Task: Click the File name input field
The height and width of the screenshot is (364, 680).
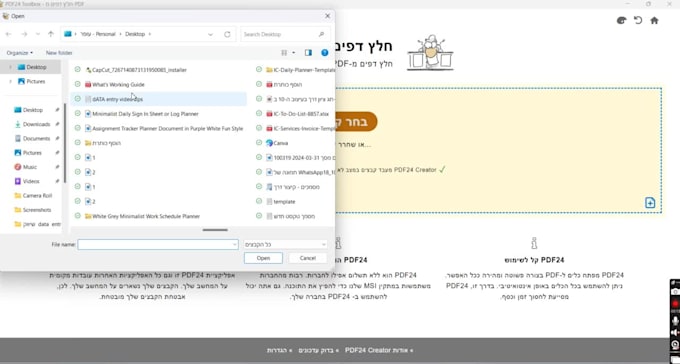Action: (157, 245)
